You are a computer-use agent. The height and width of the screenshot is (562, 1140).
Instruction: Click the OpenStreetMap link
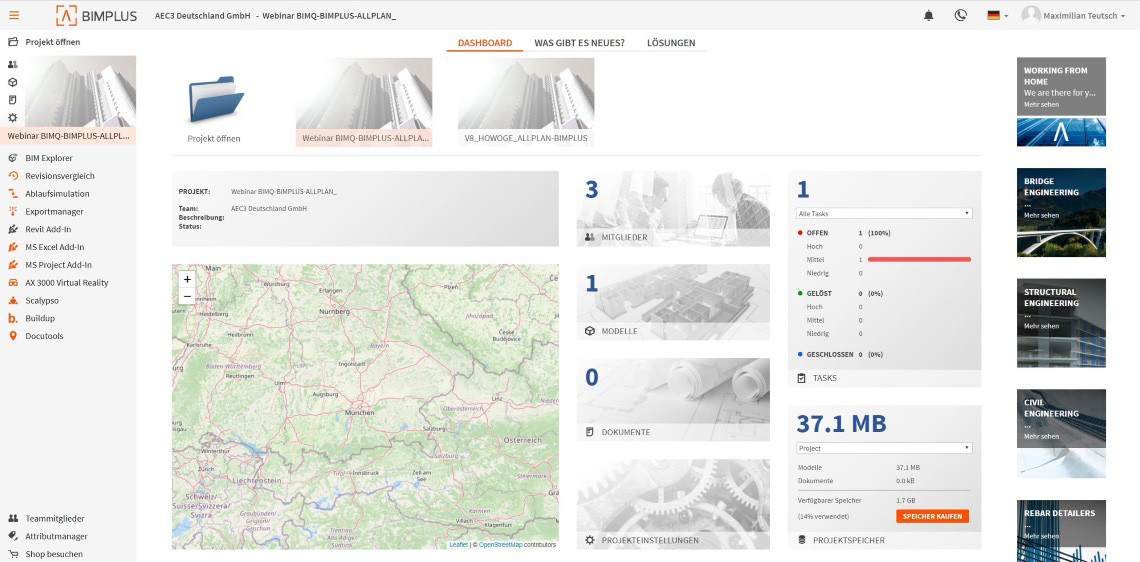coord(500,545)
